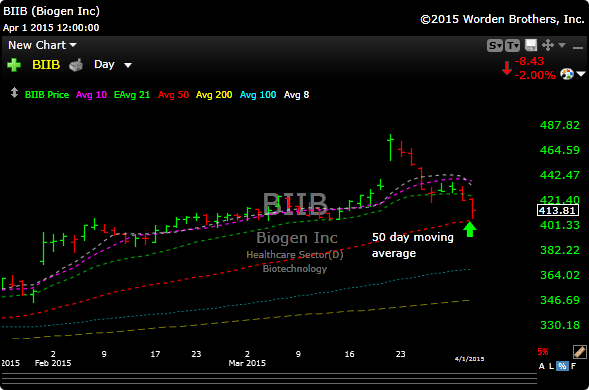Screen dimensions: 589x390
Task: Click the 413.81 current price box
Action: pyautogui.click(x=558, y=210)
